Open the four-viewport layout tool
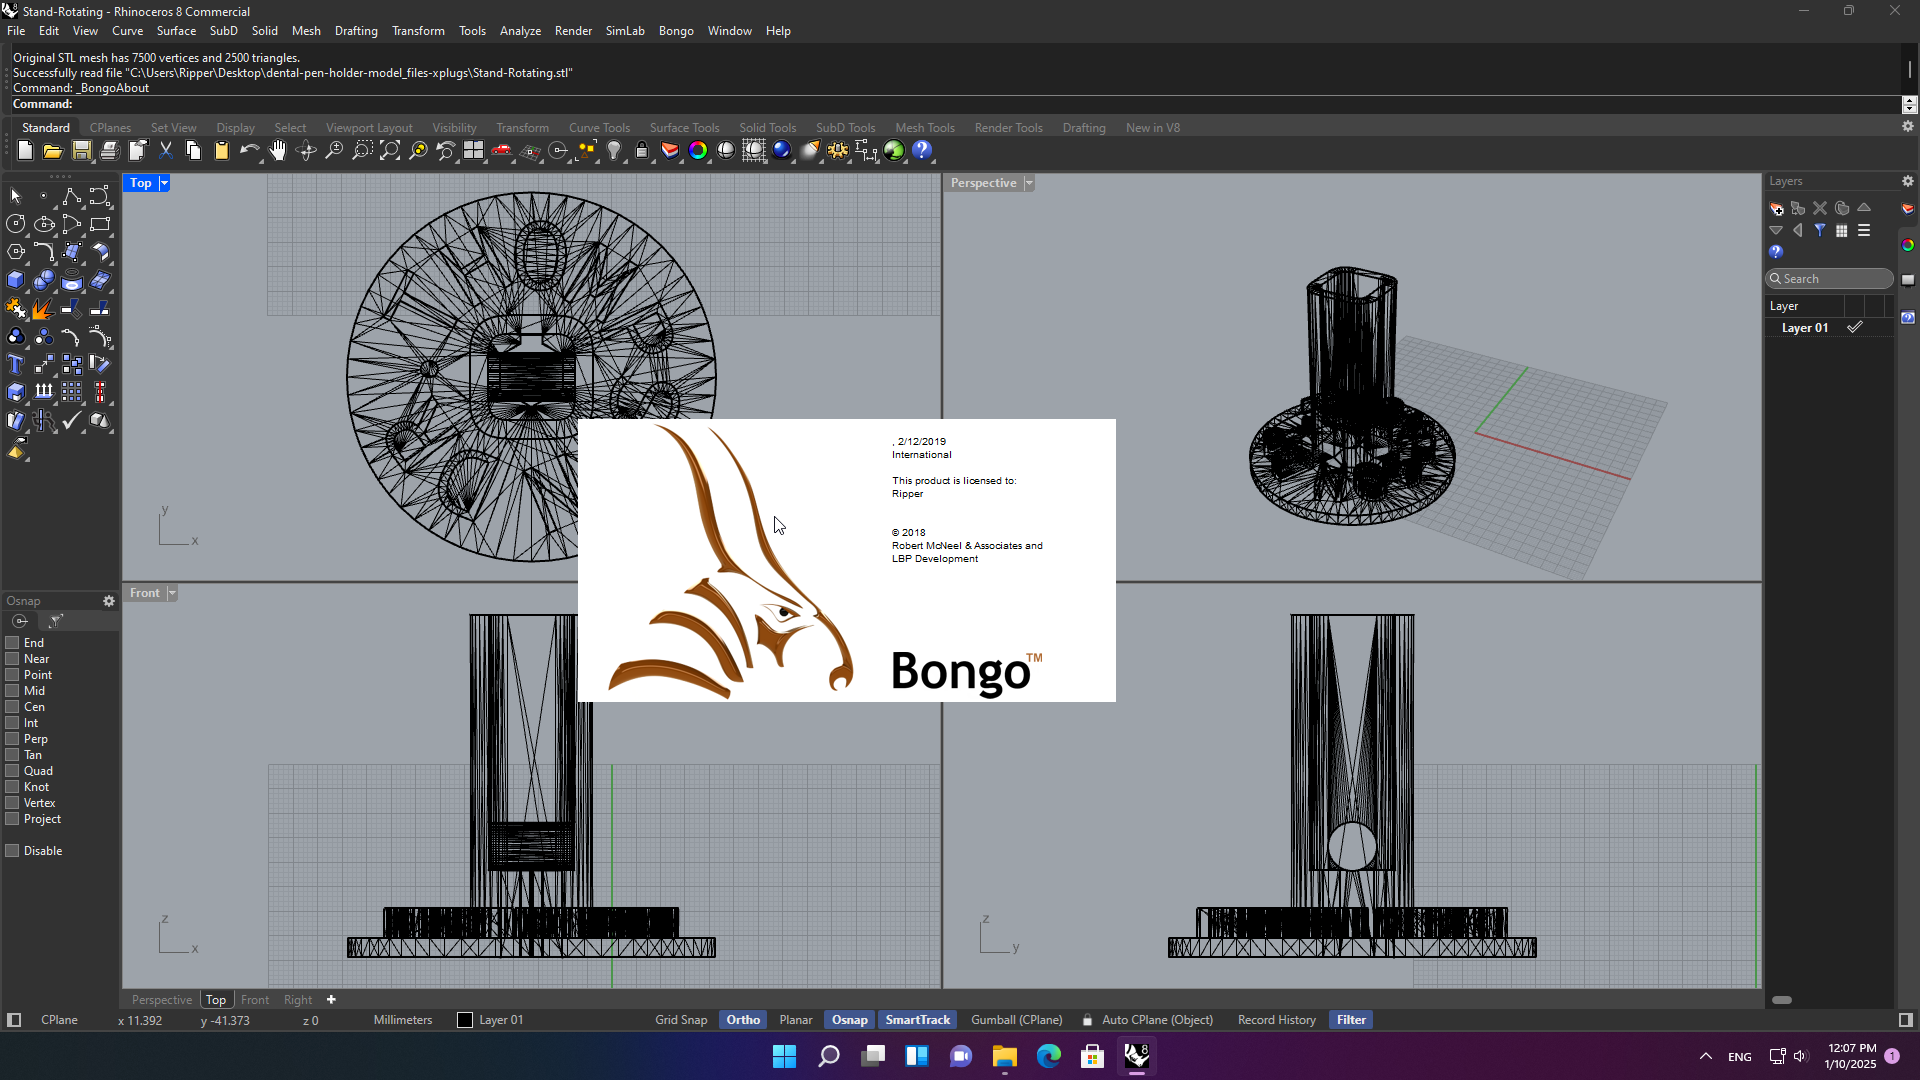Viewport: 1920px width, 1080px height. 474,151
